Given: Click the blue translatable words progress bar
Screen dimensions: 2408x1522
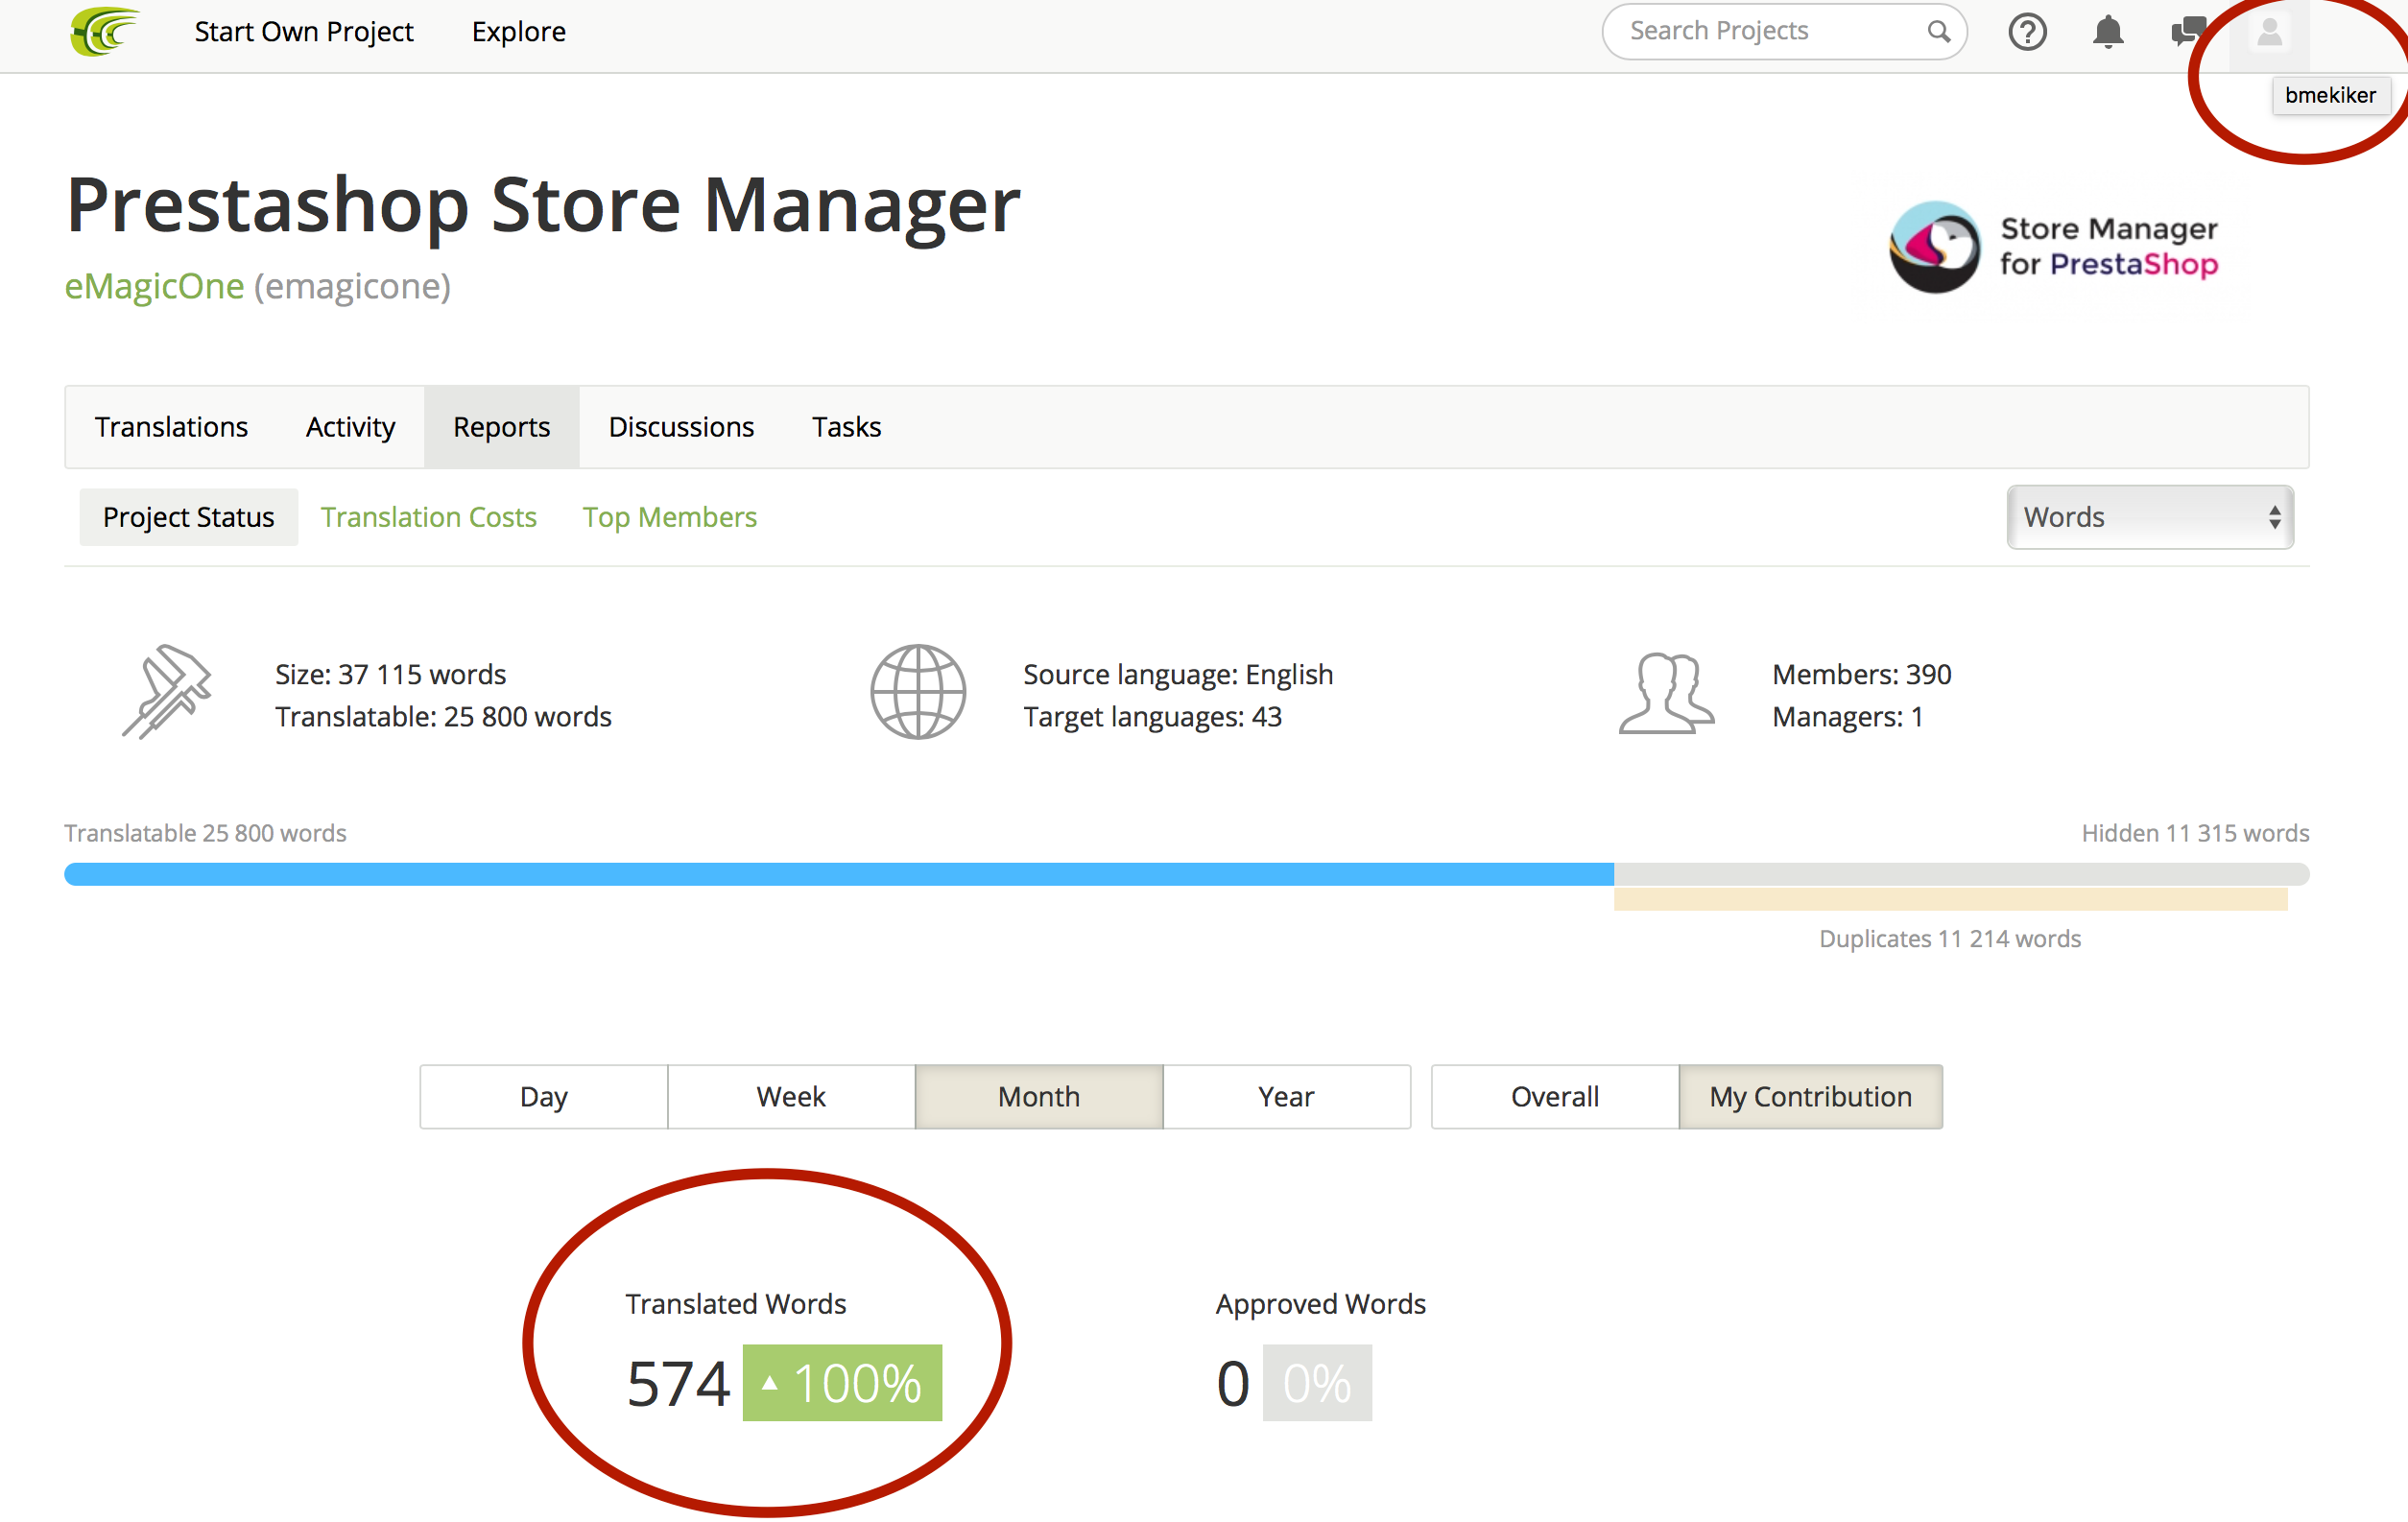Looking at the screenshot, I should point(839,874).
